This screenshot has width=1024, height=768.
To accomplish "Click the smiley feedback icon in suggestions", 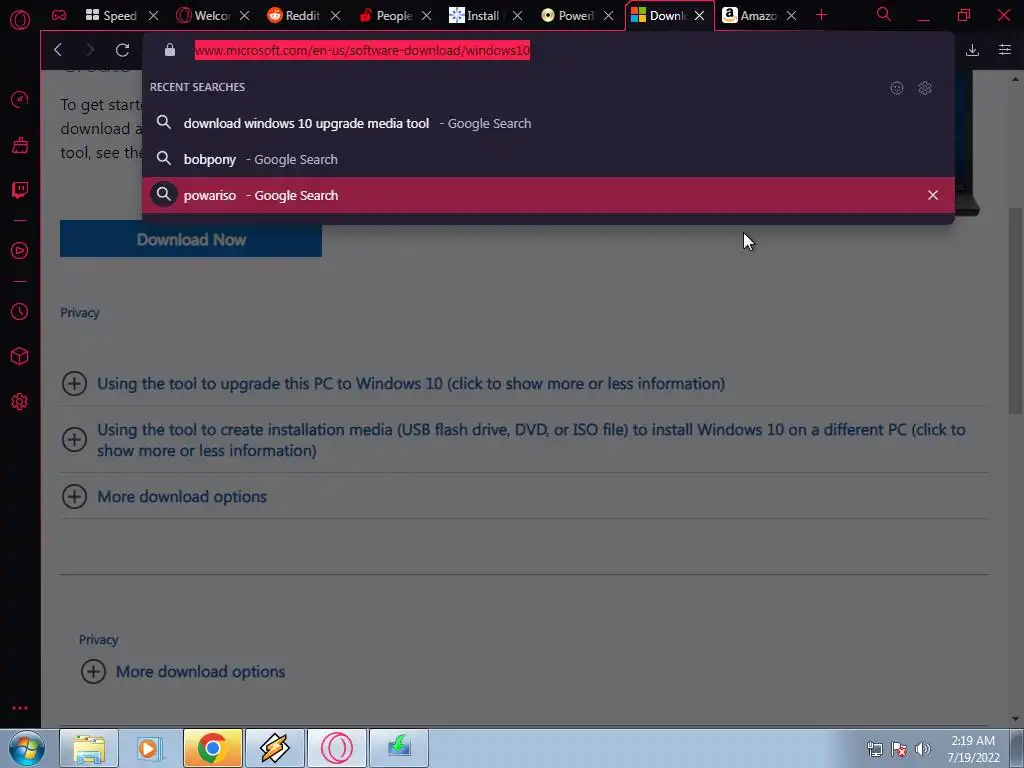I will click(897, 88).
